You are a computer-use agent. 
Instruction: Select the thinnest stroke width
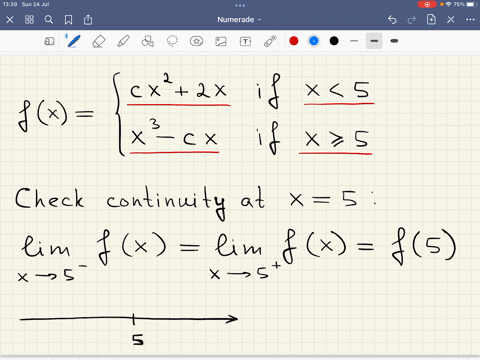coord(354,41)
